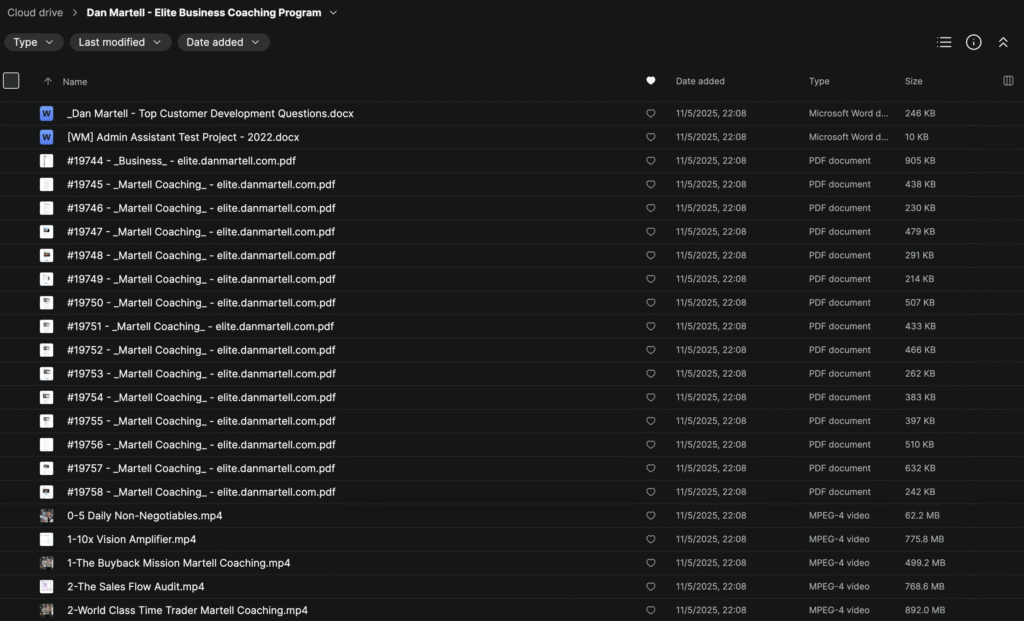Image resolution: width=1024 pixels, height=621 pixels.
Task: Open the info panel icon
Action: point(973,42)
